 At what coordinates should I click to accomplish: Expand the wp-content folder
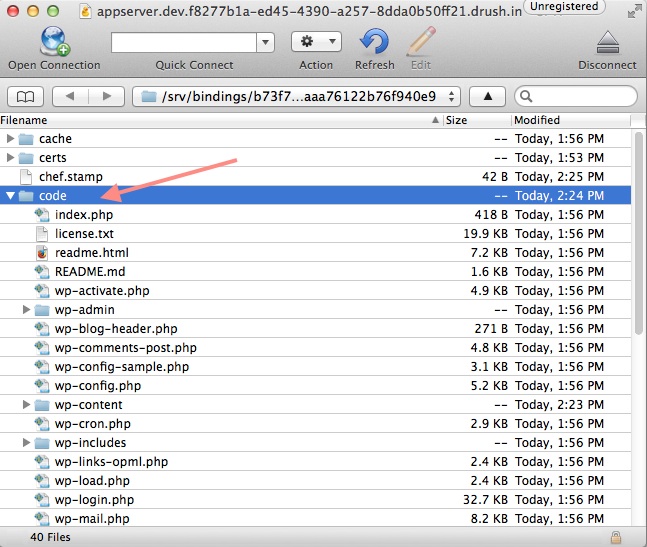click(27, 405)
